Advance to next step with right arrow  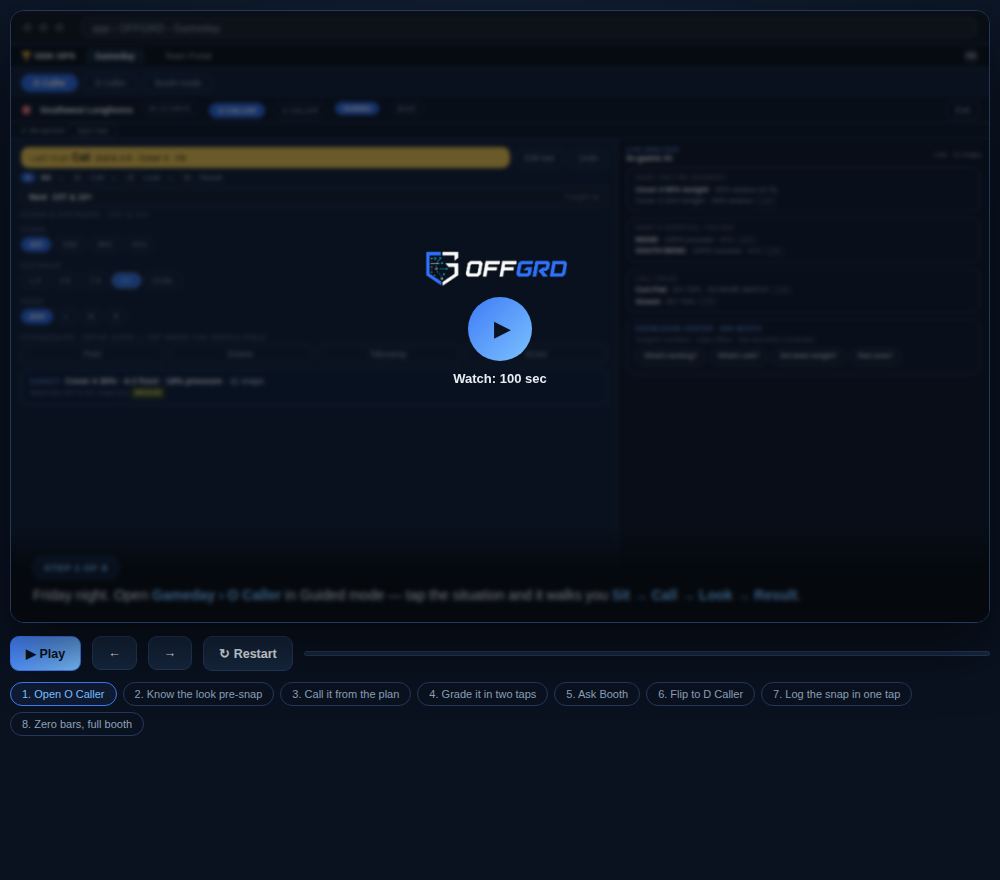click(170, 654)
